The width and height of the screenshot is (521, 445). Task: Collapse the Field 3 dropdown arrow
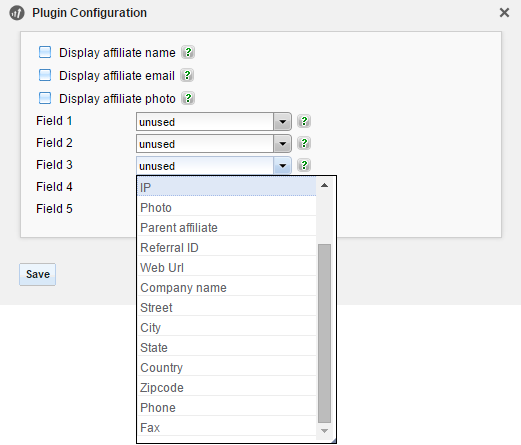coord(282,166)
